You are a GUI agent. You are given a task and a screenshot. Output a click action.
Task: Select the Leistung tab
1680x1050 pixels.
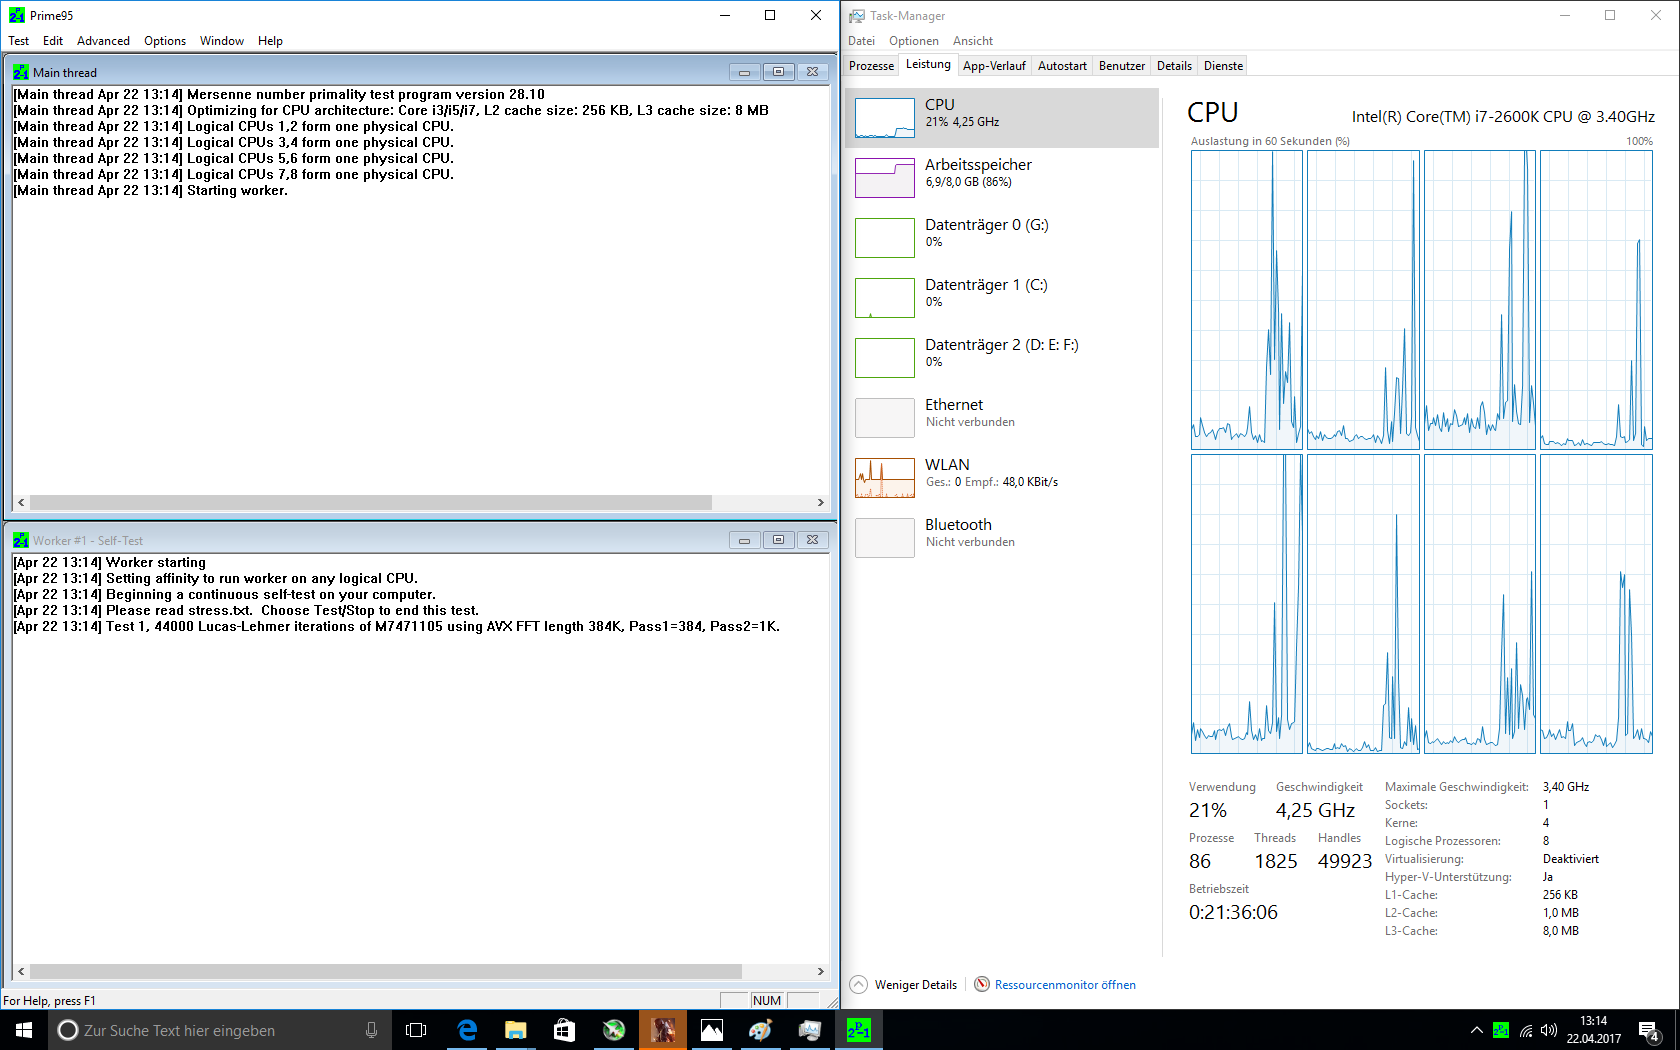(928, 64)
